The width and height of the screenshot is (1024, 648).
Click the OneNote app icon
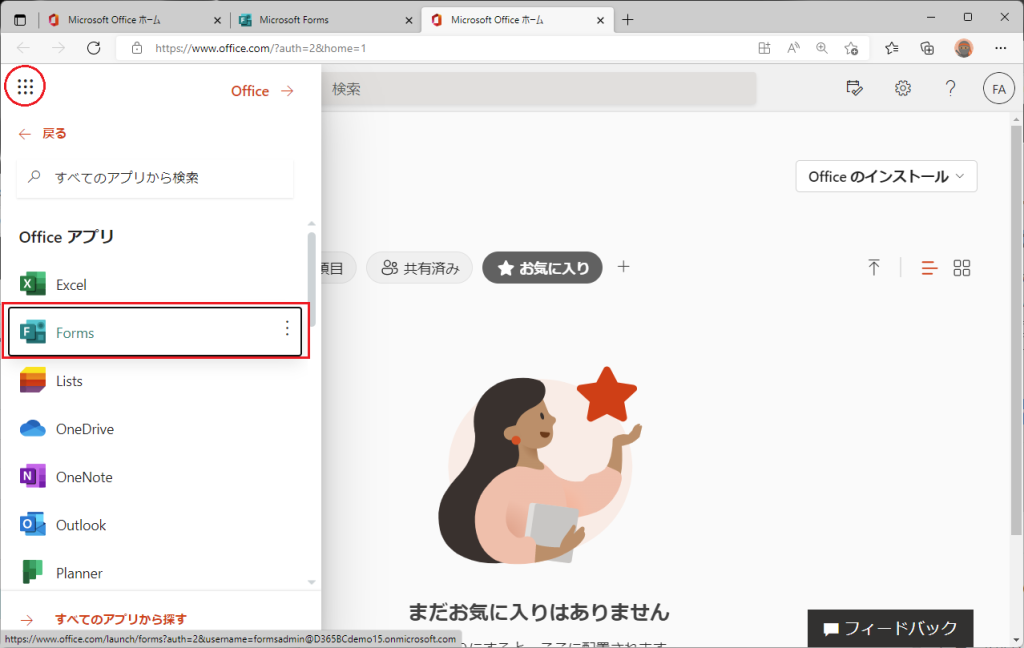click(33, 477)
